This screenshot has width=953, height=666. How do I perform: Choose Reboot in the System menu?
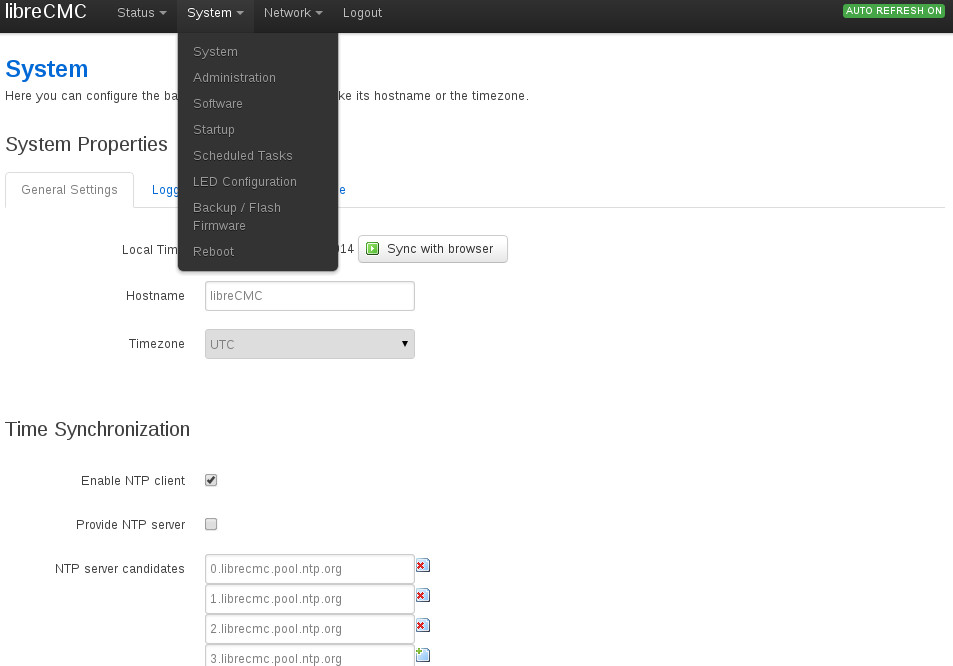(213, 252)
